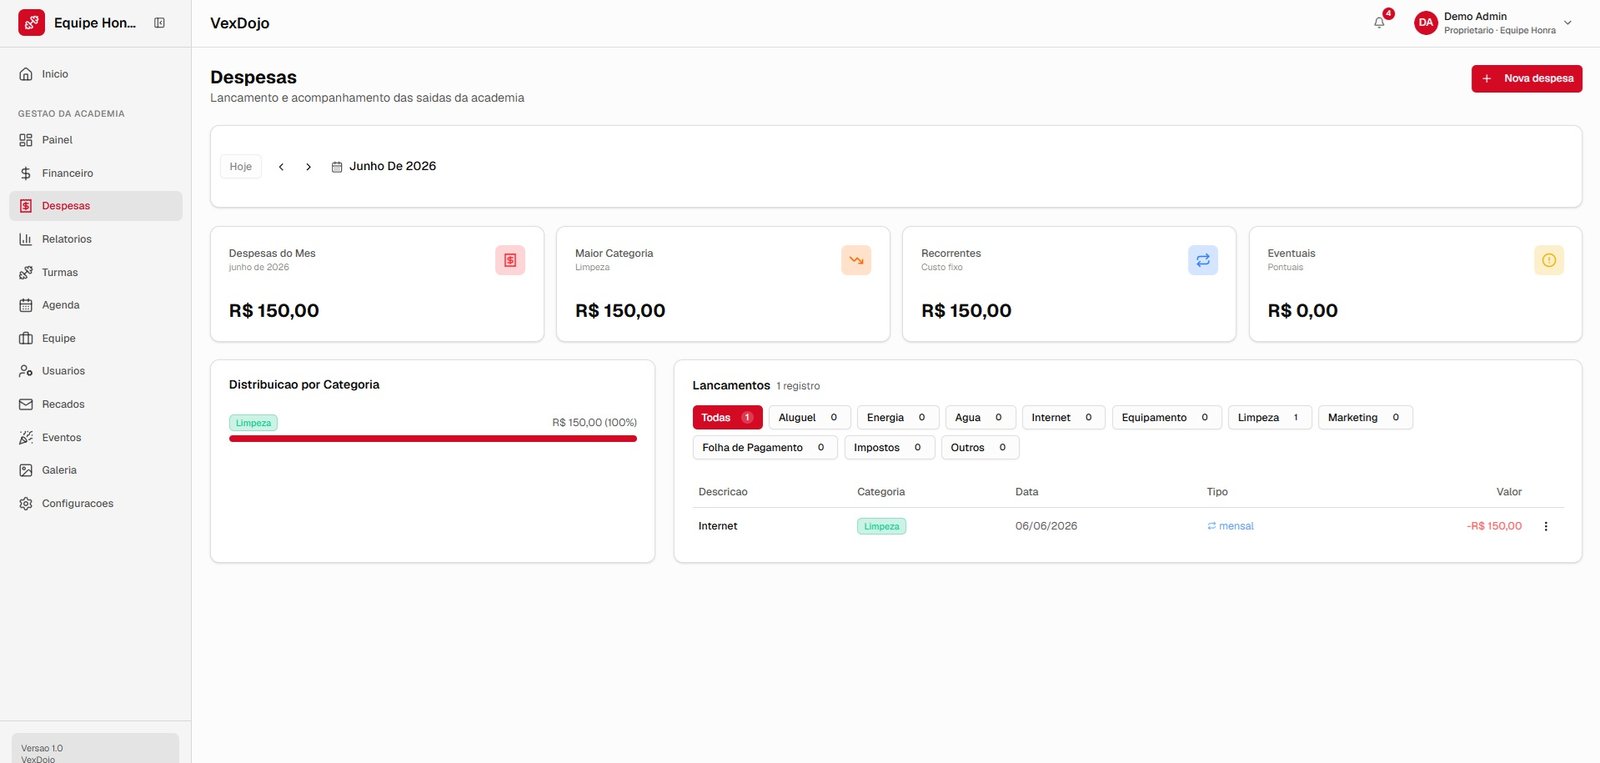The width and height of the screenshot is (1600, 763).
Task: Click the Equipe sidebar icon
Action: click(26, 338)
